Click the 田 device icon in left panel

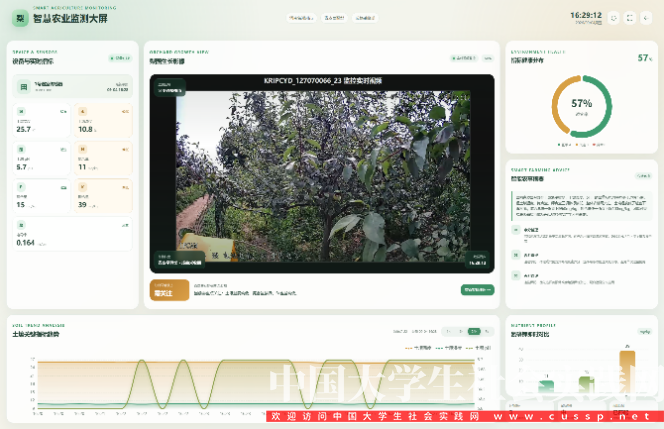[x=24, y=86]
